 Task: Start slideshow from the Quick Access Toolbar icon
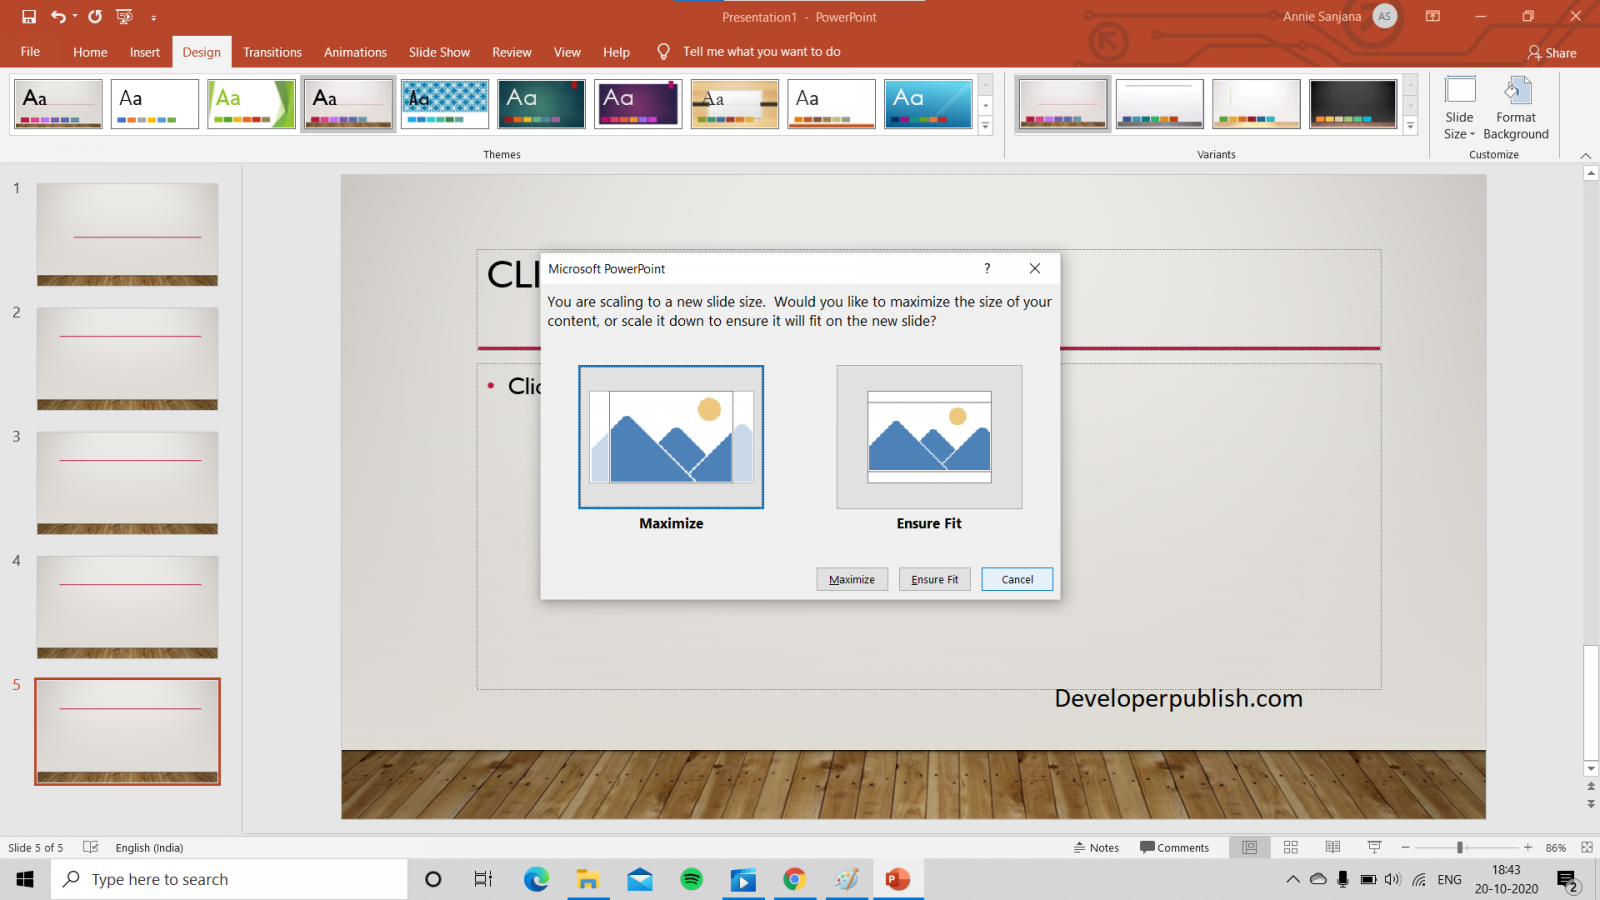click(x=124, y=16)
